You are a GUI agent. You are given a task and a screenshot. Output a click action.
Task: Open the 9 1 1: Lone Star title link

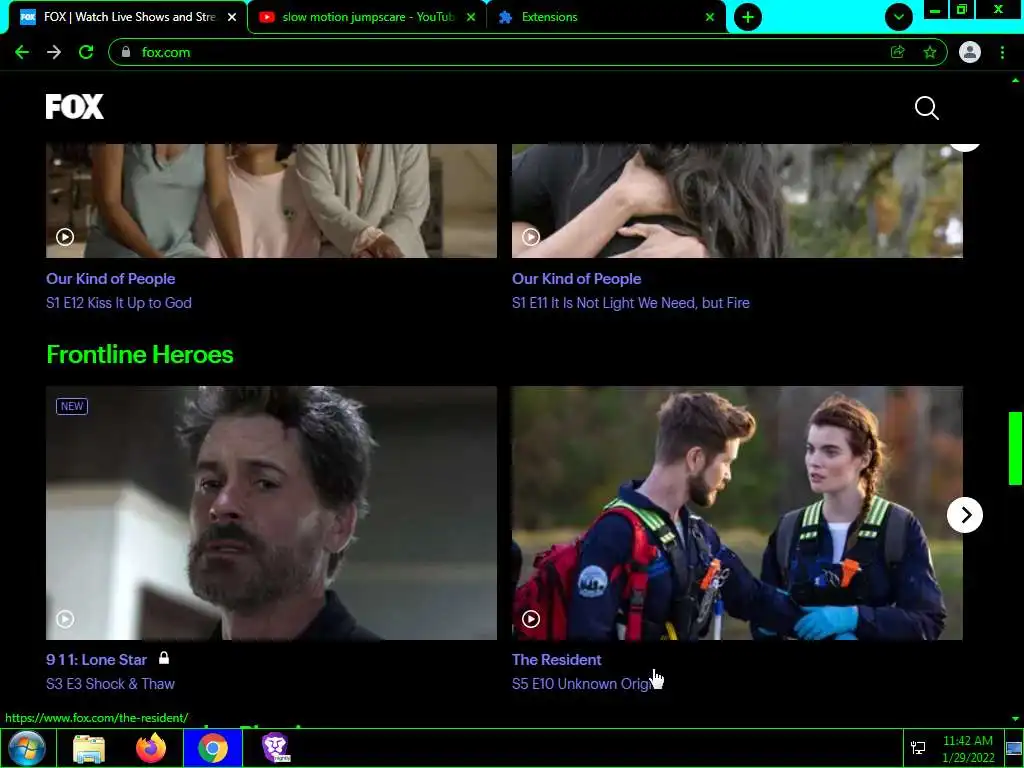coord(97,660)
